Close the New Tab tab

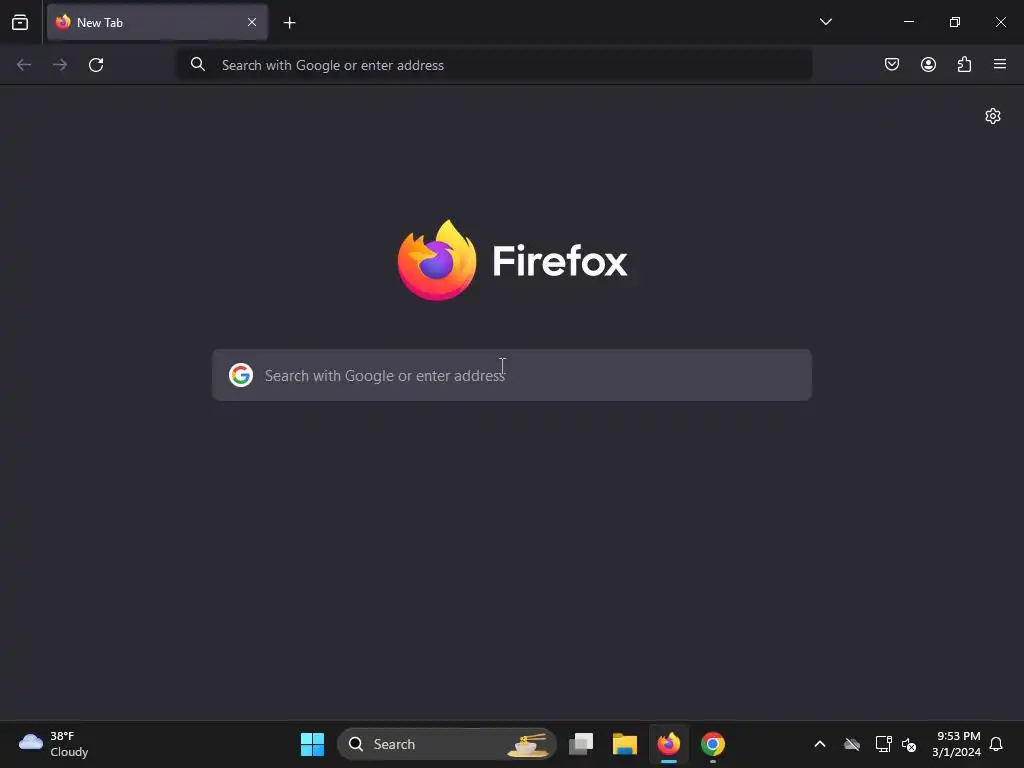click(x=252, y=22)
